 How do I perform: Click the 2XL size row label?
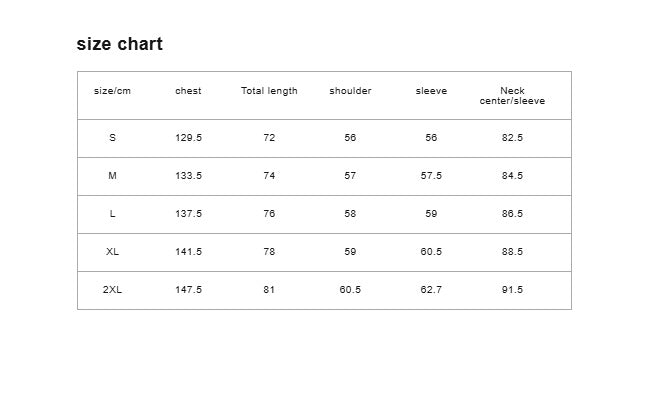click(112, 290)
